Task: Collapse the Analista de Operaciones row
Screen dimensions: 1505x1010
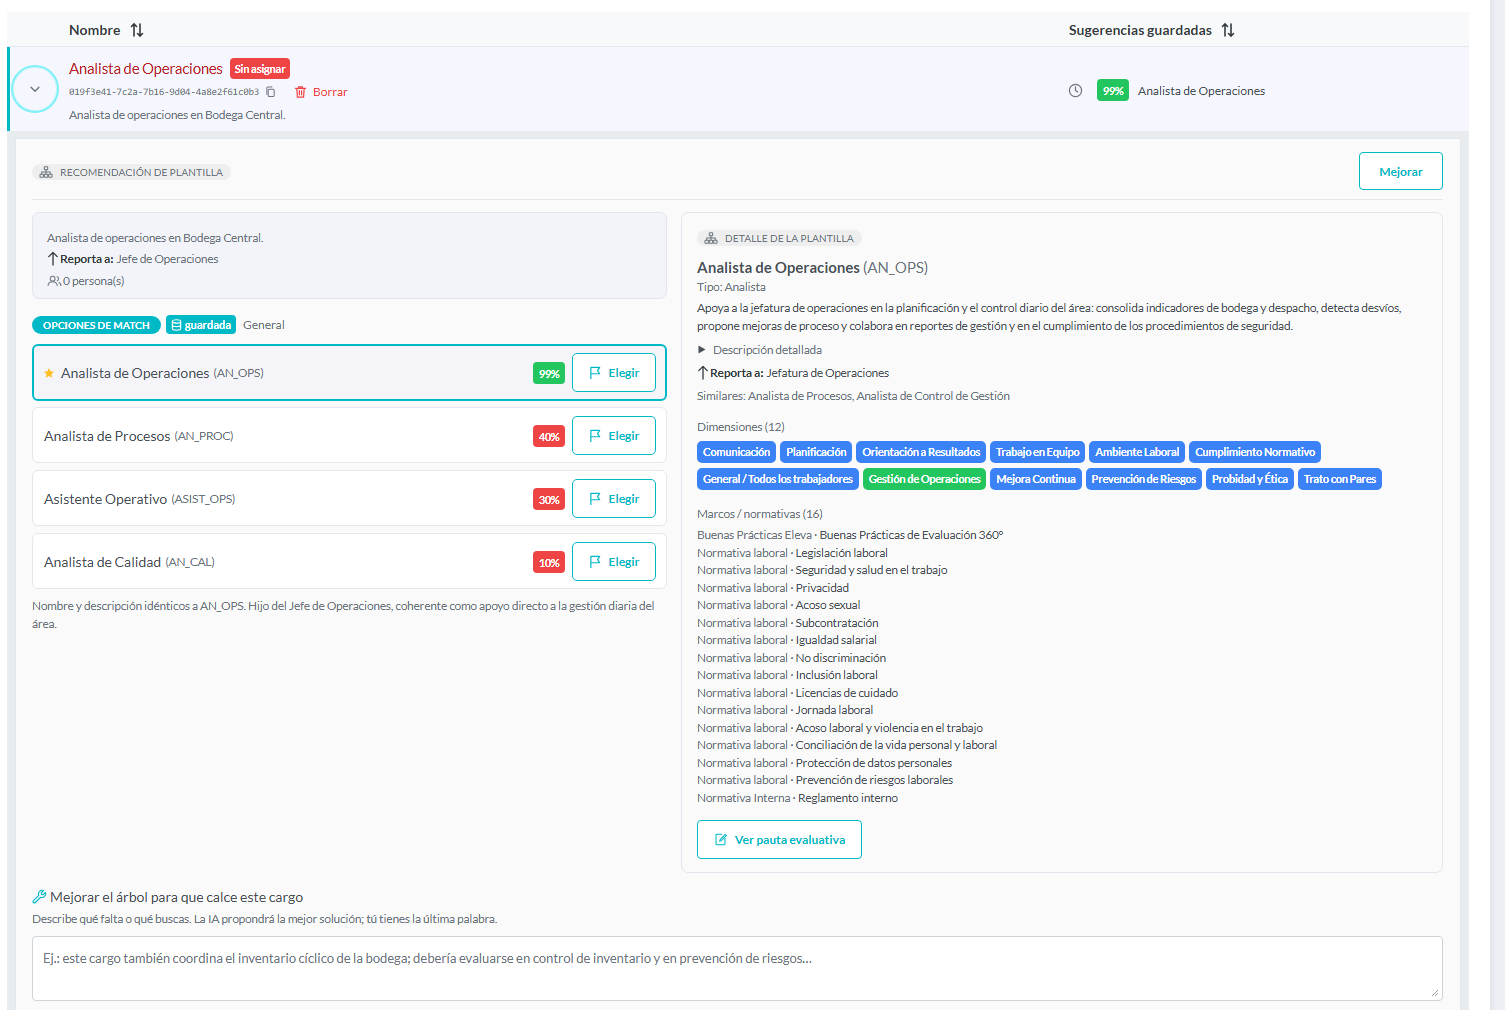Action: (x=35, y=89)
